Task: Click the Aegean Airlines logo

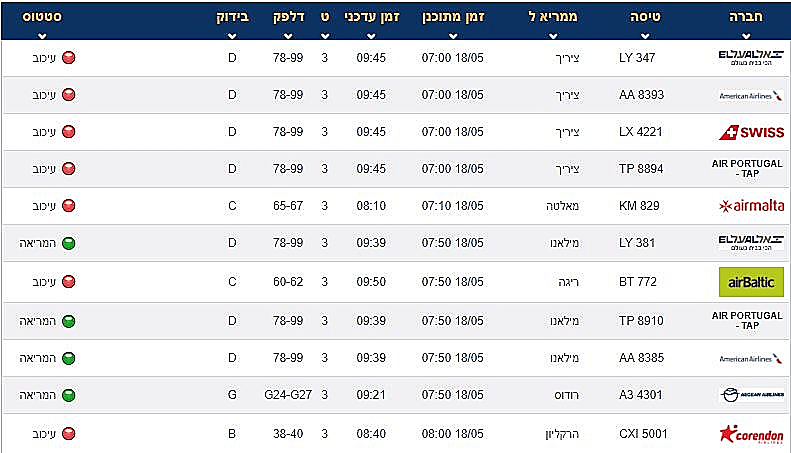Action: pyautogui.click(x=751, y=395)
